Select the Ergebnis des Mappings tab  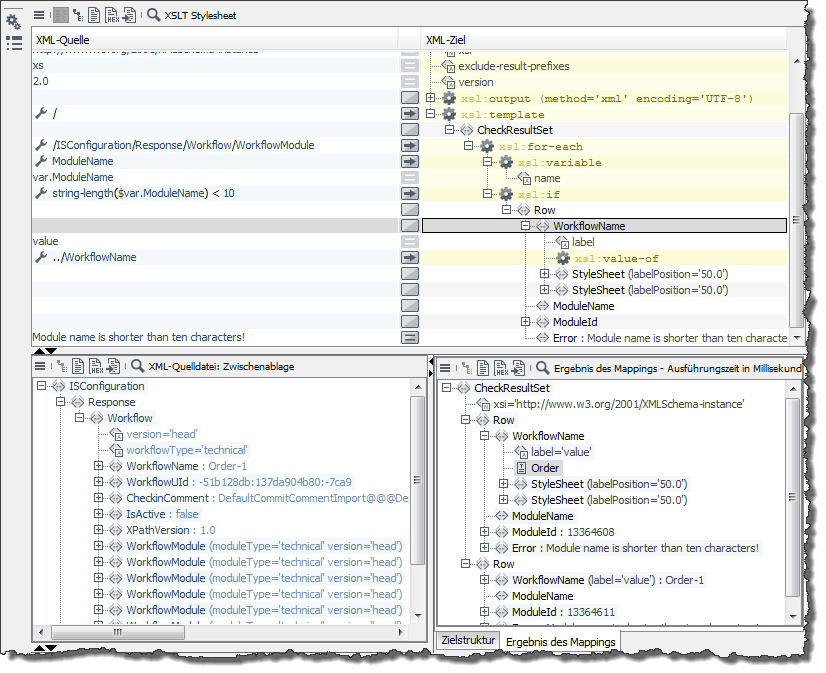(559, 641)
